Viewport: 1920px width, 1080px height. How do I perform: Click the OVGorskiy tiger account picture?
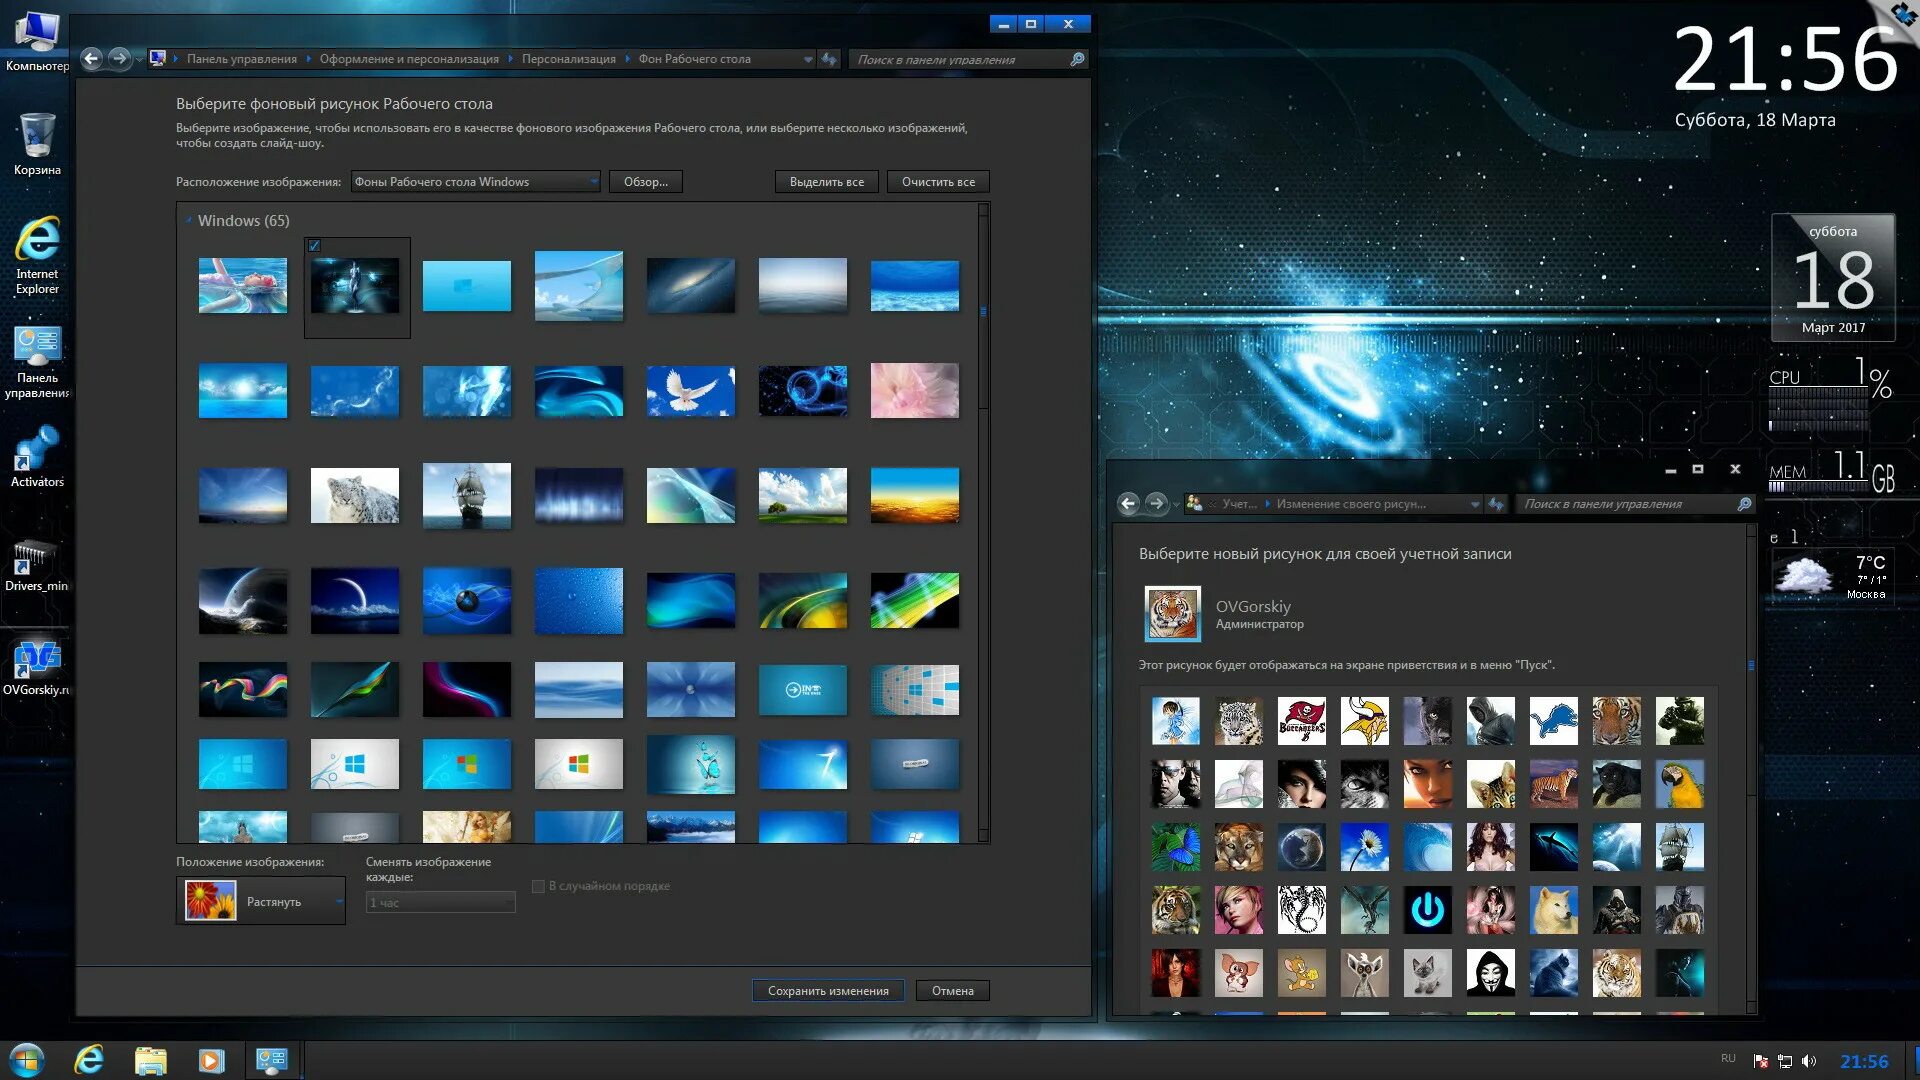1172,613
